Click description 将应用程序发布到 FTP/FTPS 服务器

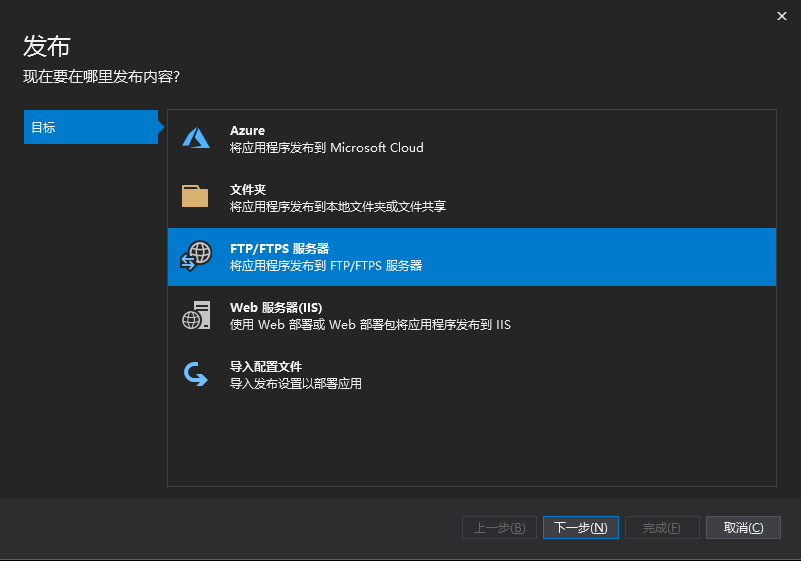pyautogui.click(x=326, y=266)
